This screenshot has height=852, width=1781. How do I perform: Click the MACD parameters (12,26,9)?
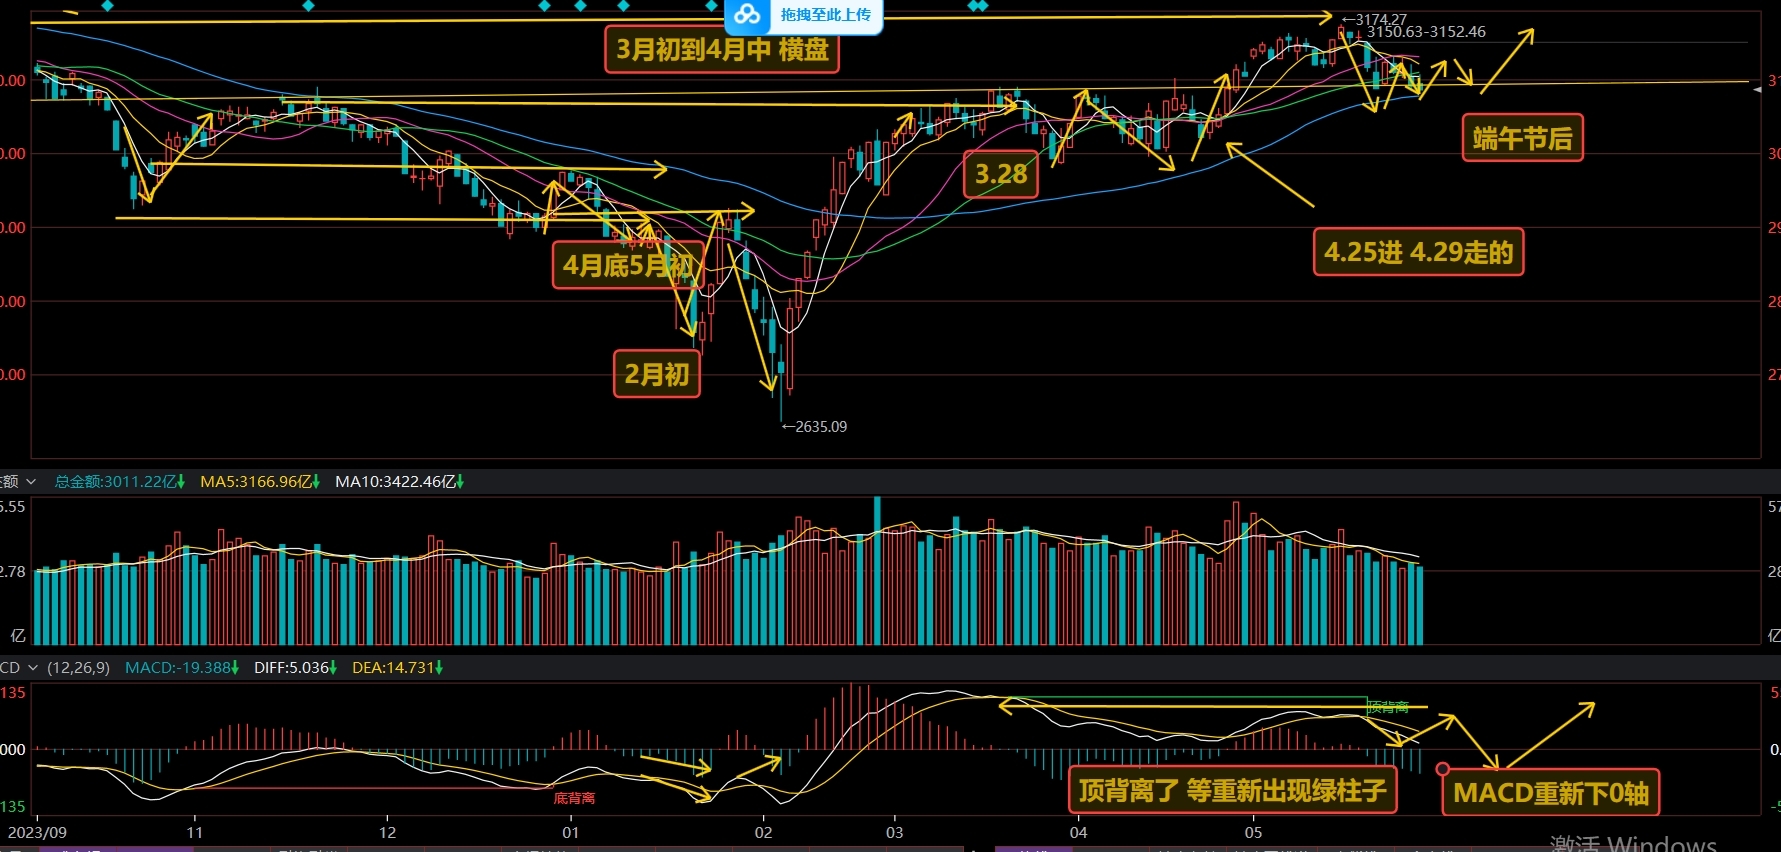pos(79,667)
